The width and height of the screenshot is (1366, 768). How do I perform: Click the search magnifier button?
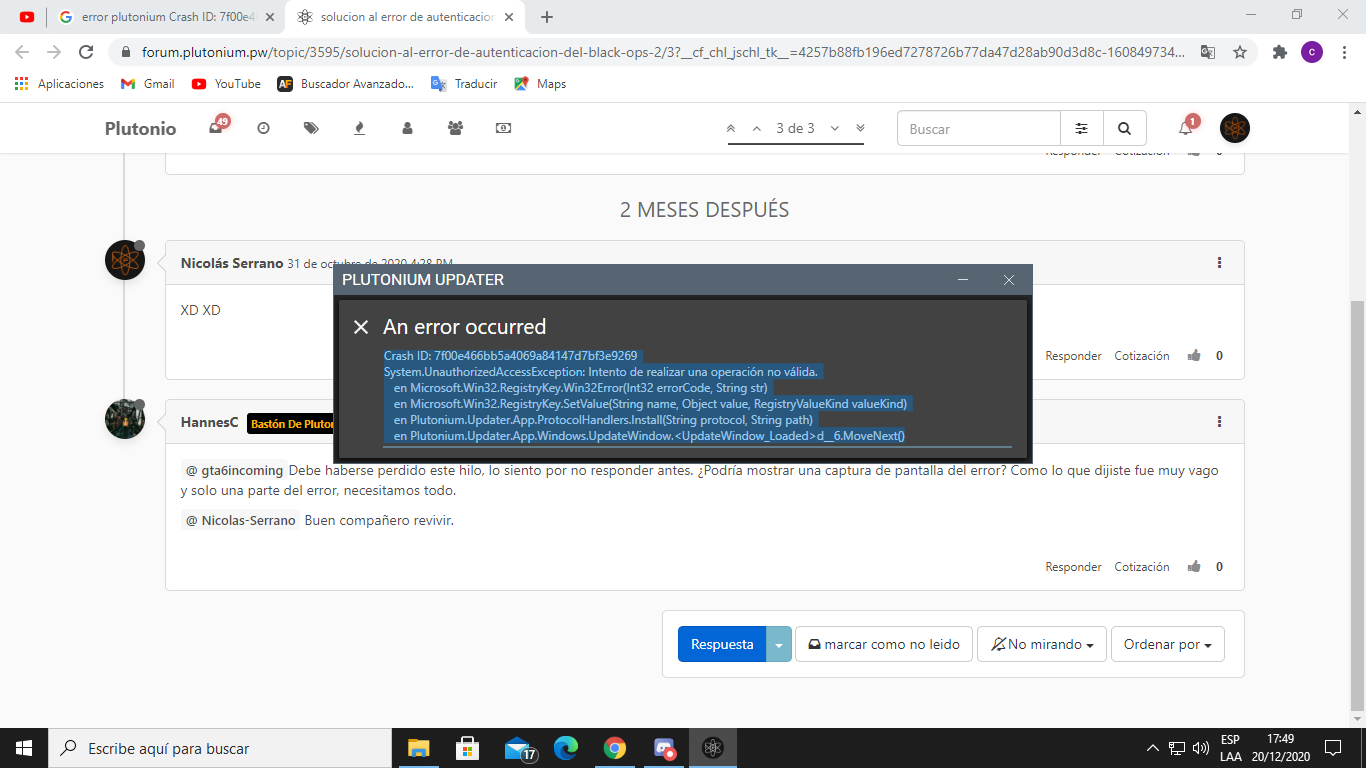(1124, 128)
